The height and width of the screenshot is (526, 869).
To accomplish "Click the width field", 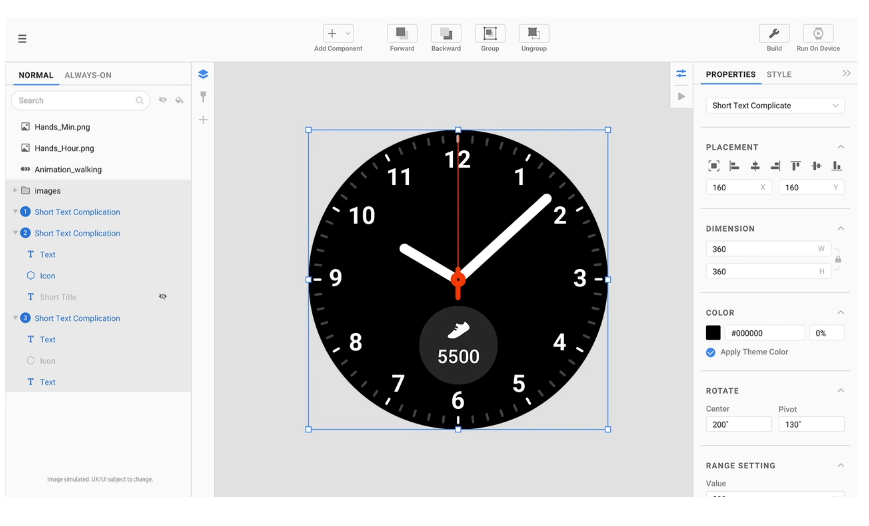I will click(x=768, y=249).
